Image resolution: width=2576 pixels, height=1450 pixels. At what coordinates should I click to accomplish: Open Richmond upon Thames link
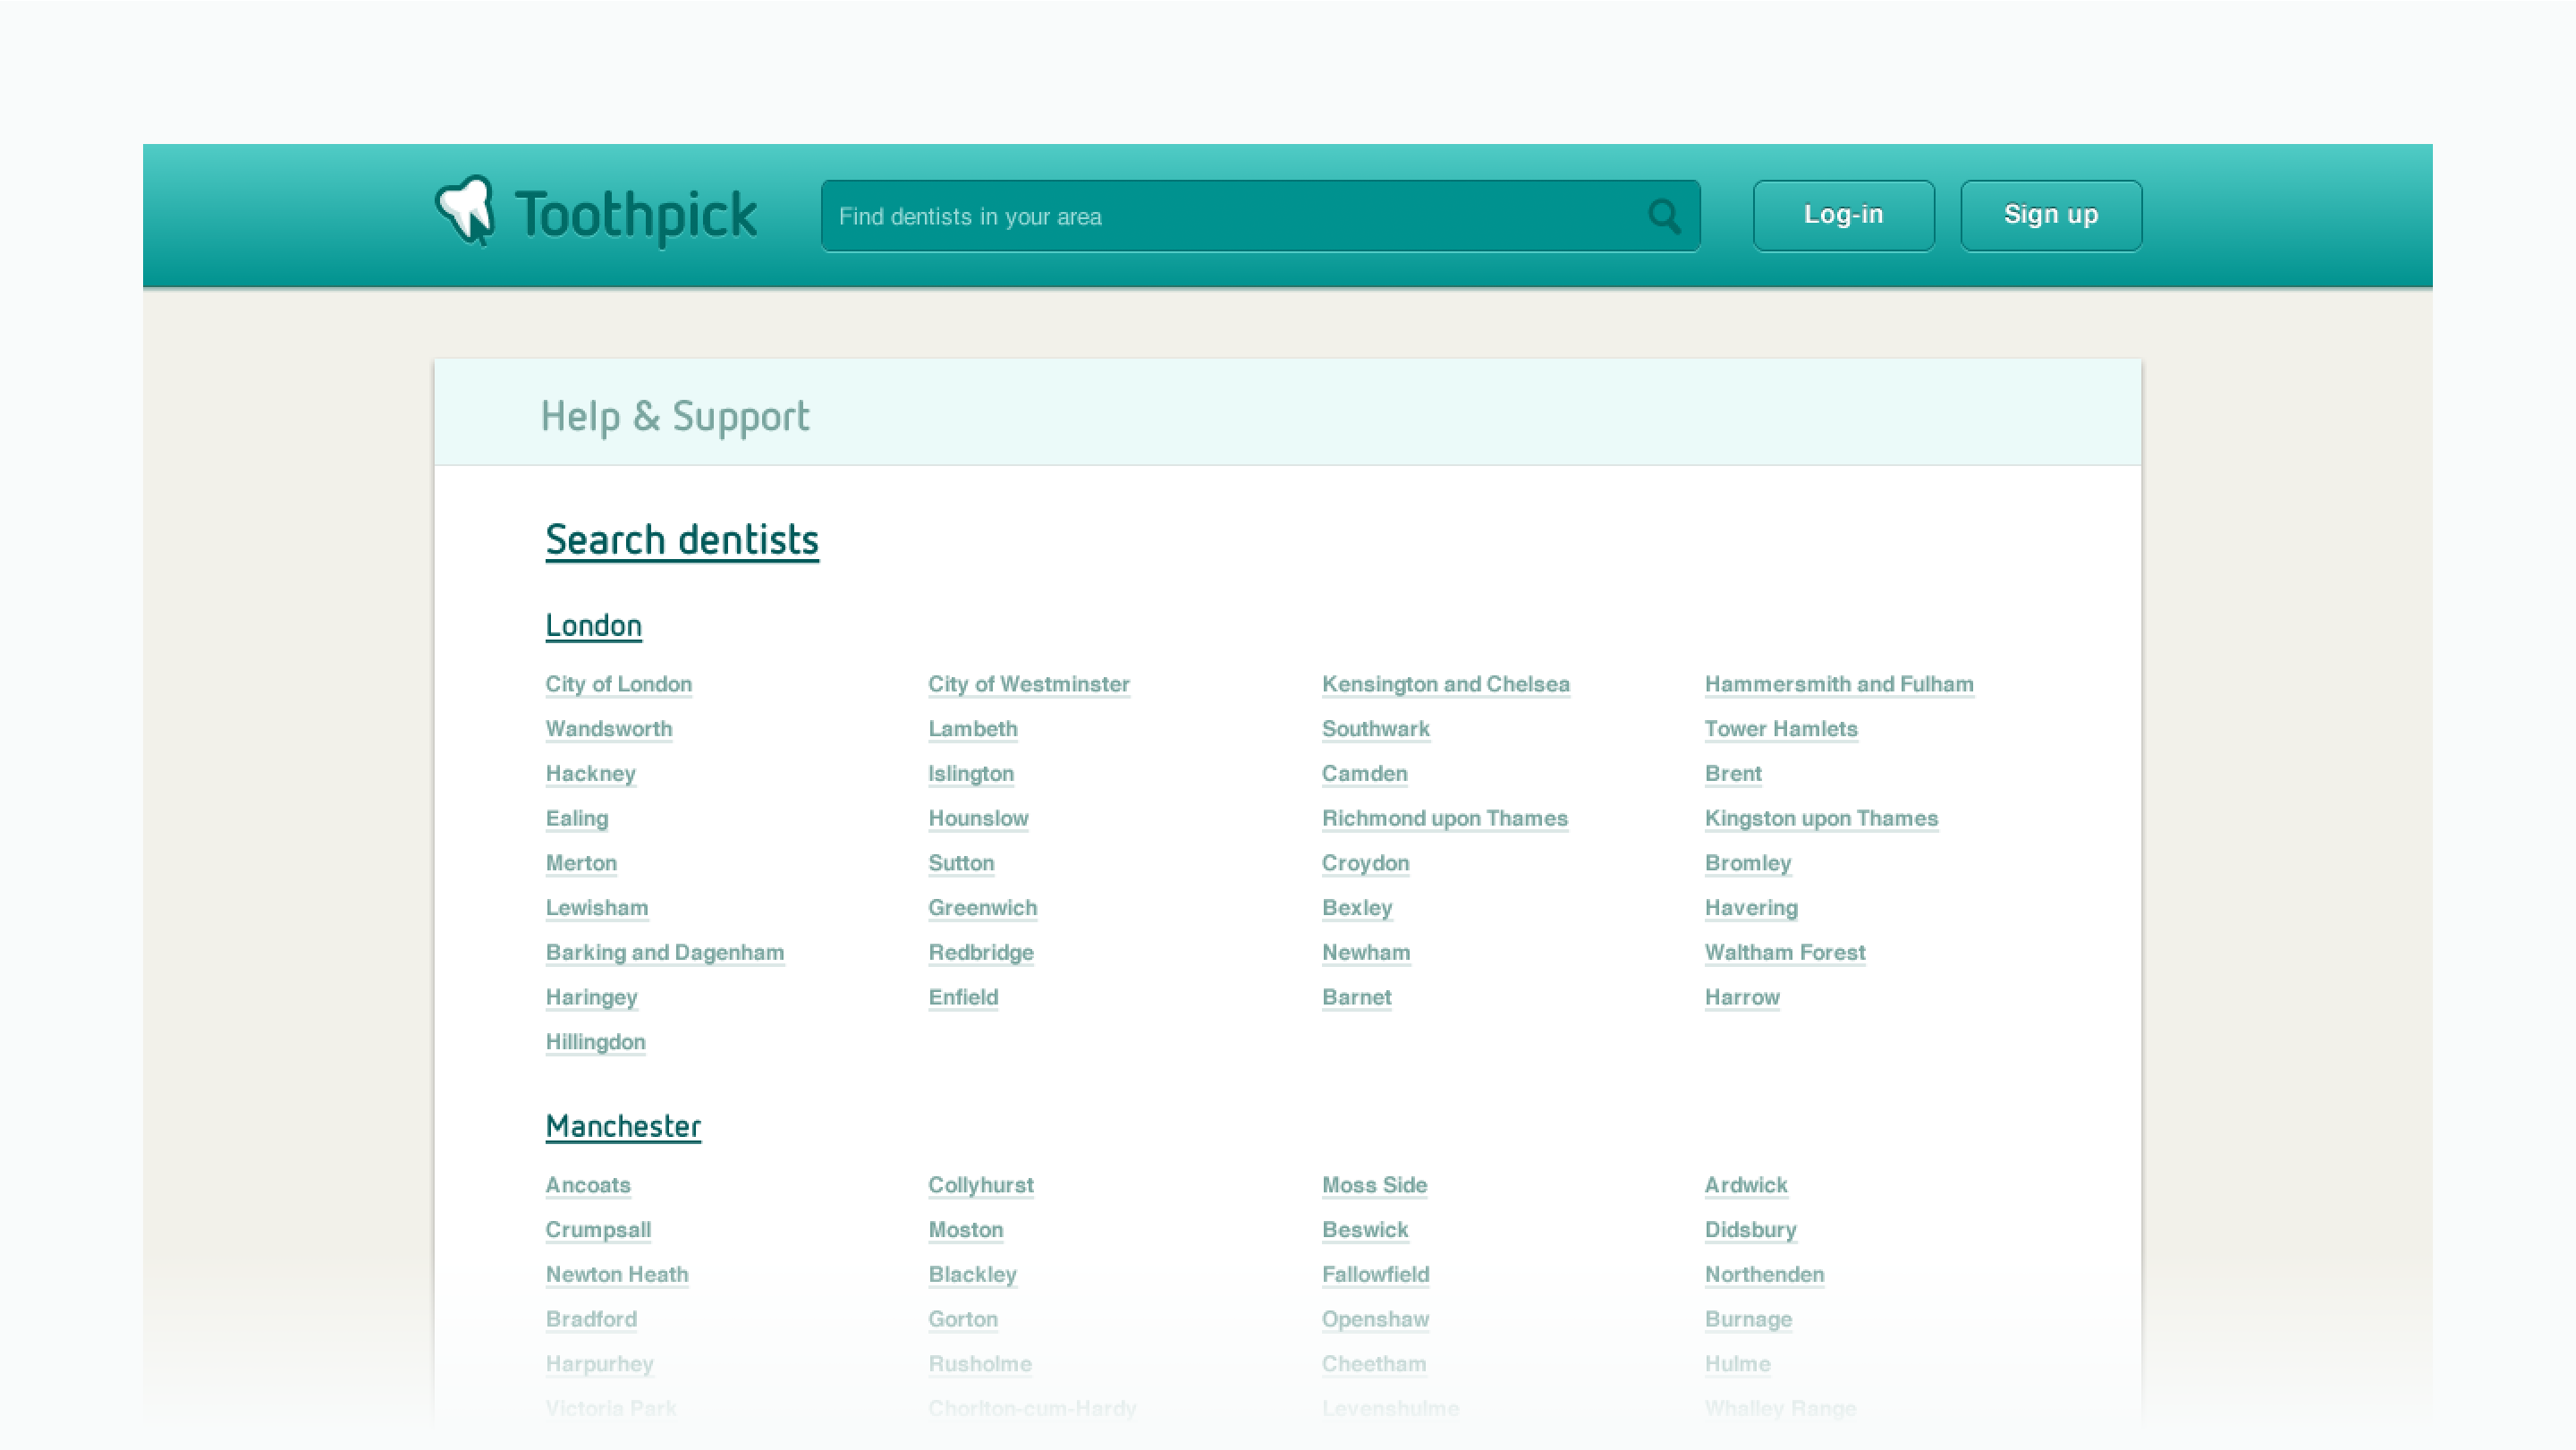point(1444,818)
